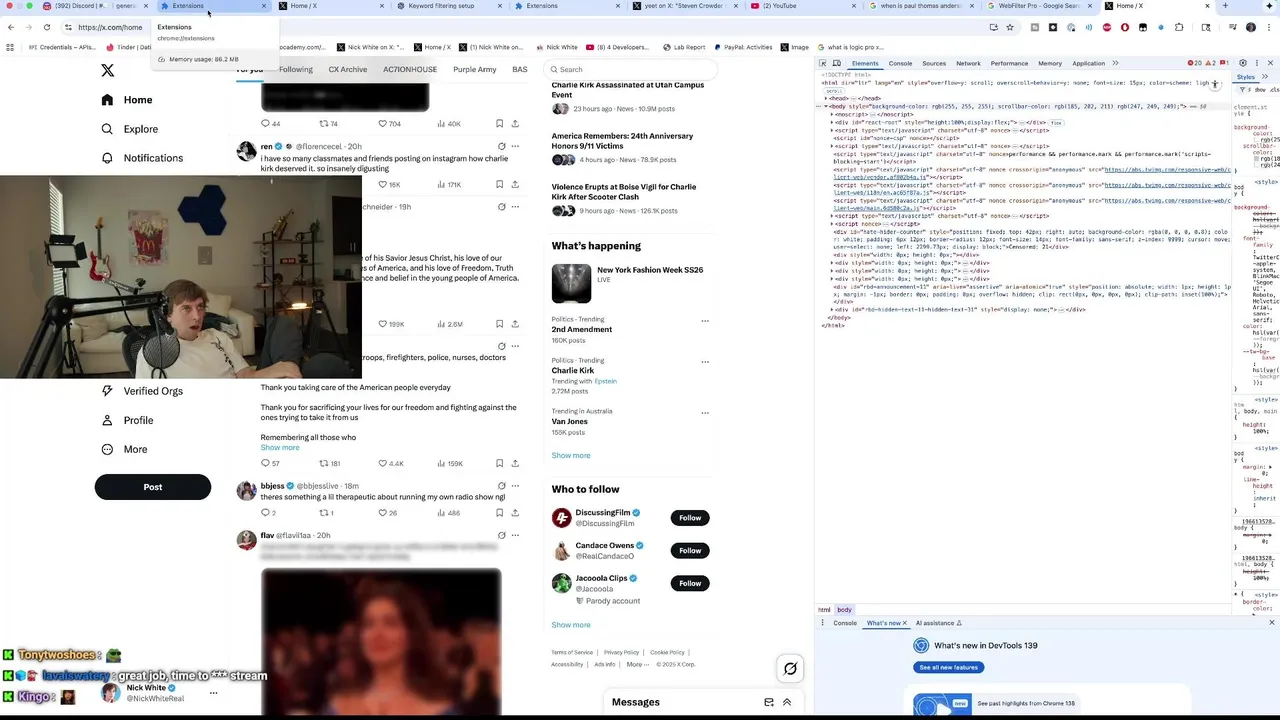Screen dimensions: 1280x720
Task: Open Verified Orgs in sidebar
Action: 141,391
